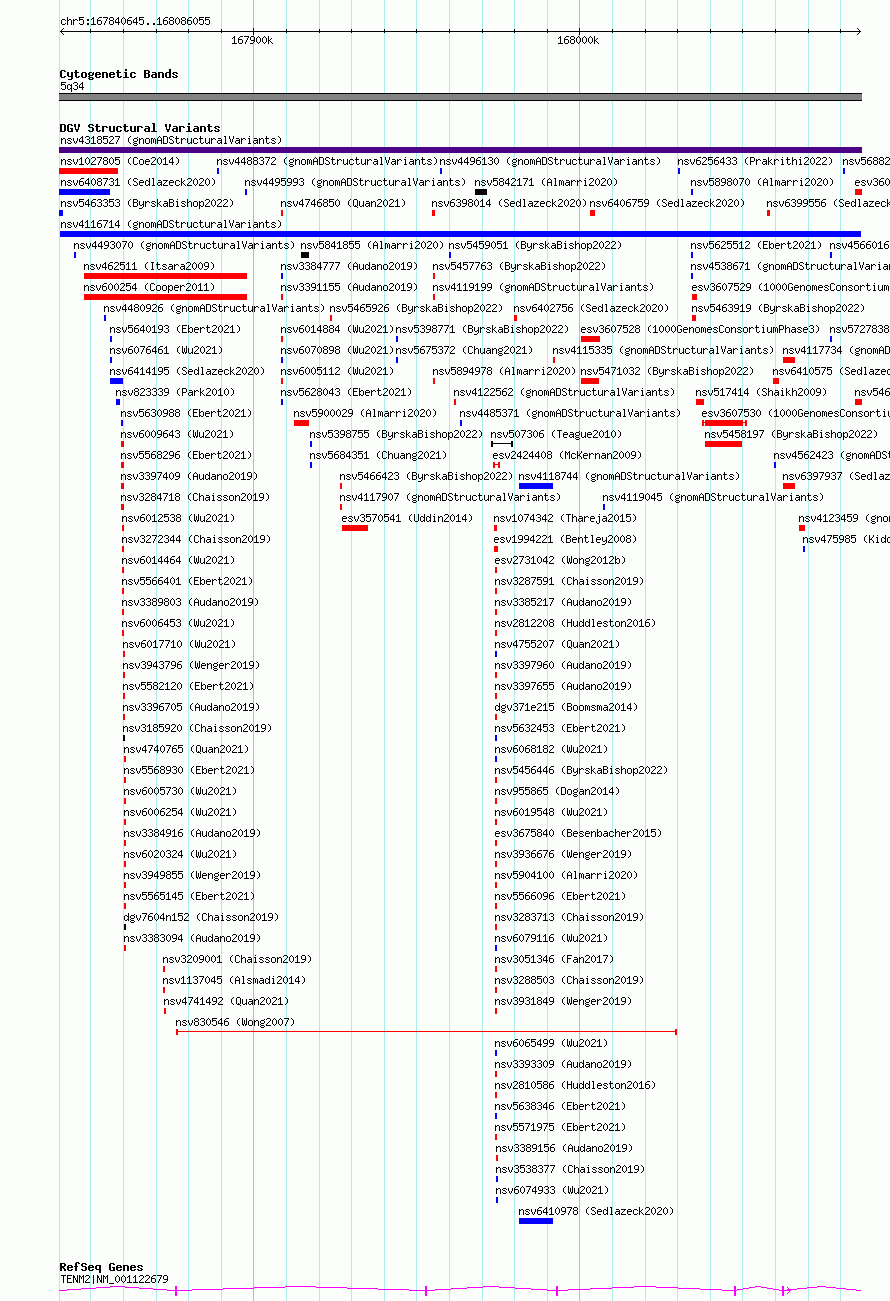Screen dimensions: 890x1301
Task: Open the nsv830546 (Wong2007) label
Action: point(235,1022)
